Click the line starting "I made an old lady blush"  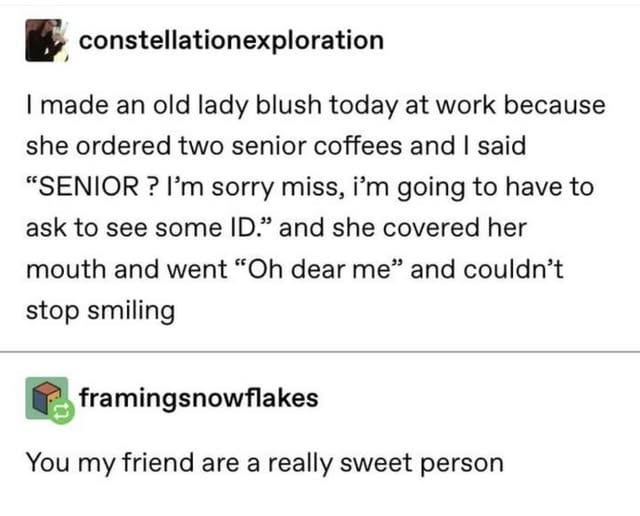click(x=316, y=105)
